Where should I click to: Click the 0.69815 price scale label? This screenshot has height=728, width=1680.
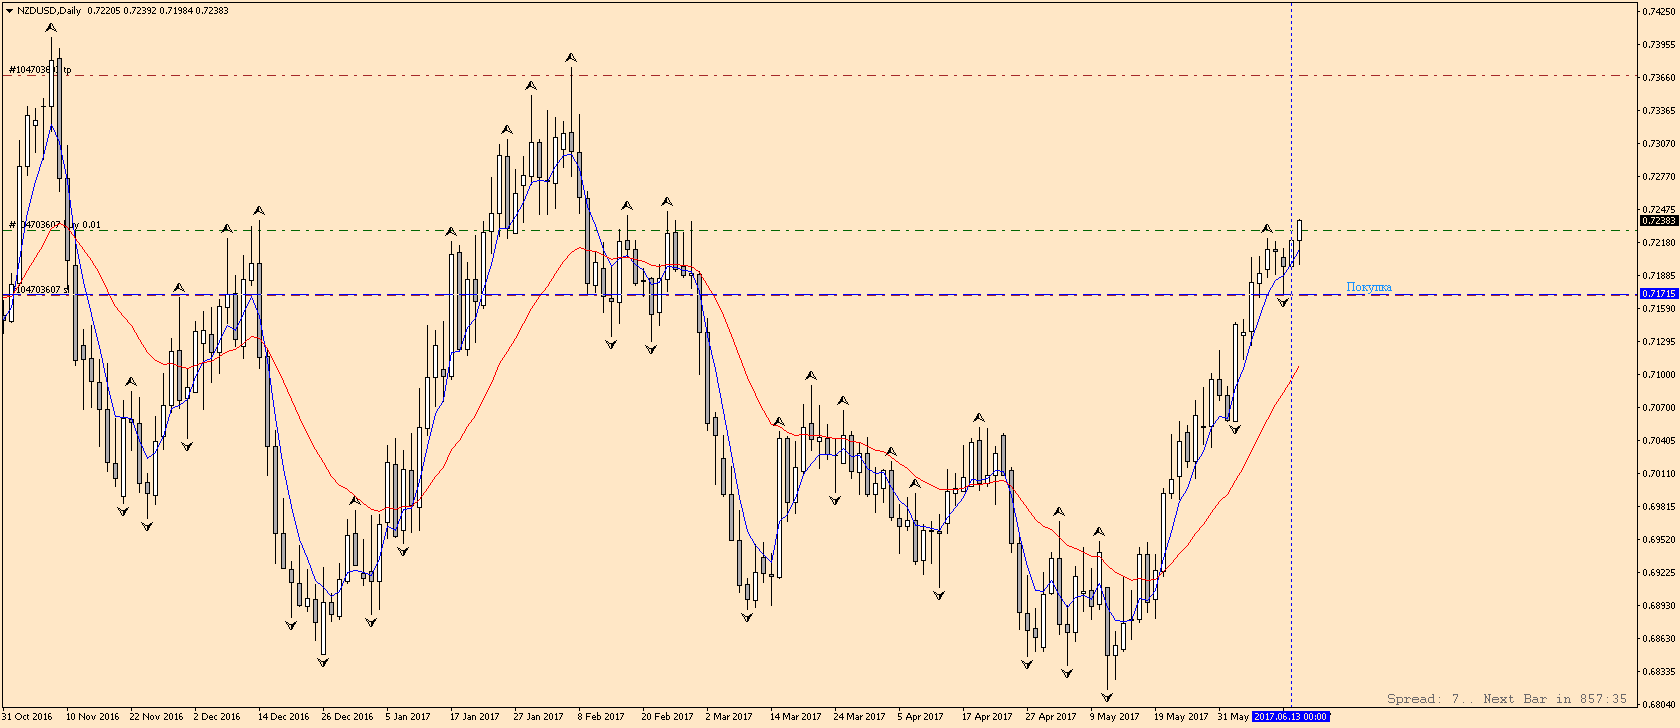[x=1660, y=507]
